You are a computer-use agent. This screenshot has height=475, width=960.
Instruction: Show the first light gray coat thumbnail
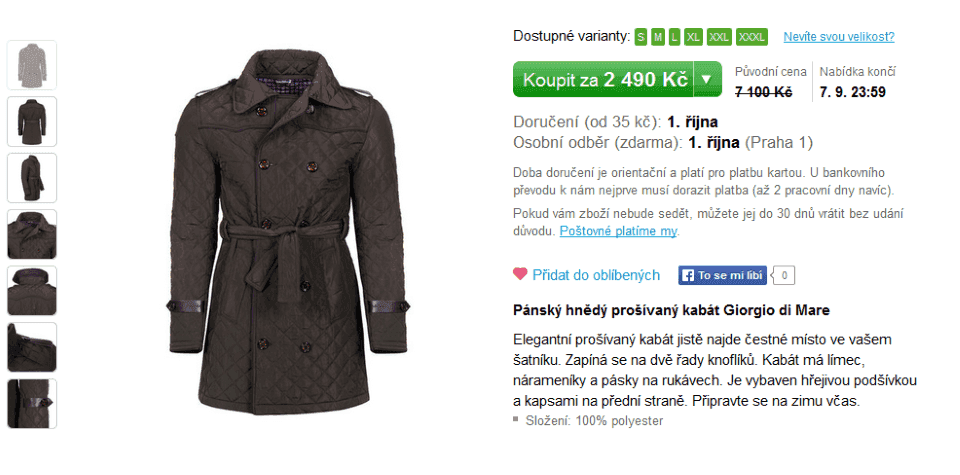point(32,65)
